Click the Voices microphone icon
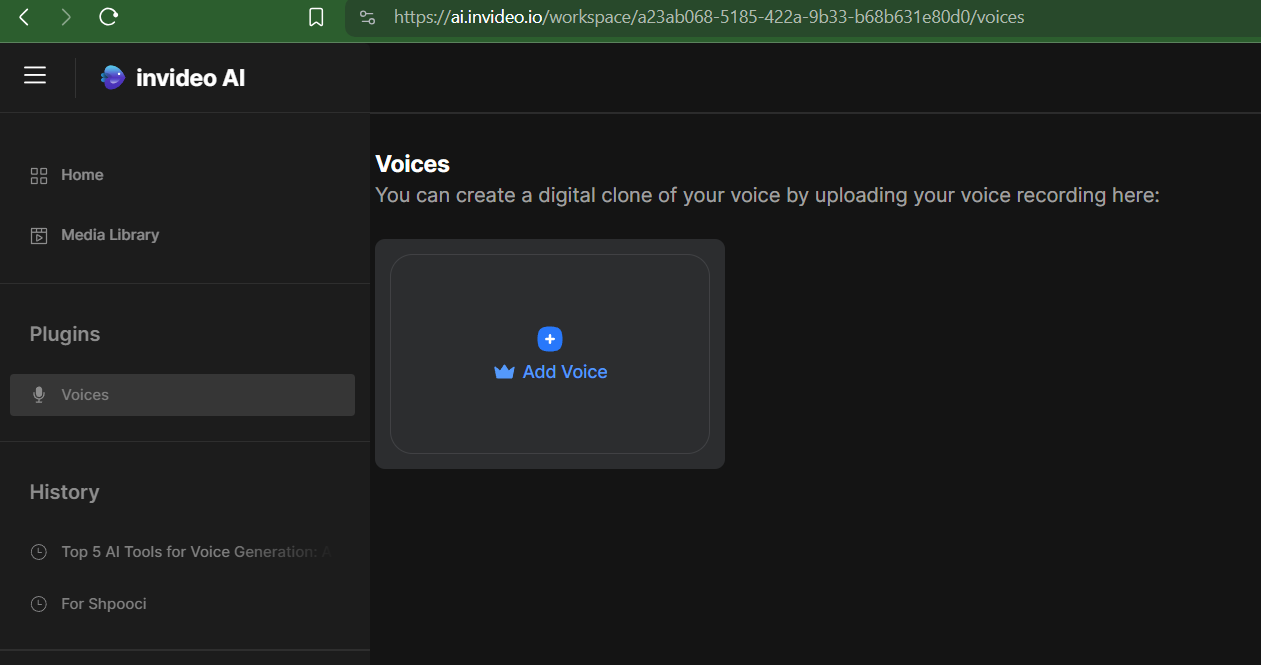Image resolution: width=1261 pixels, height=665 pixels. [39, 395]
